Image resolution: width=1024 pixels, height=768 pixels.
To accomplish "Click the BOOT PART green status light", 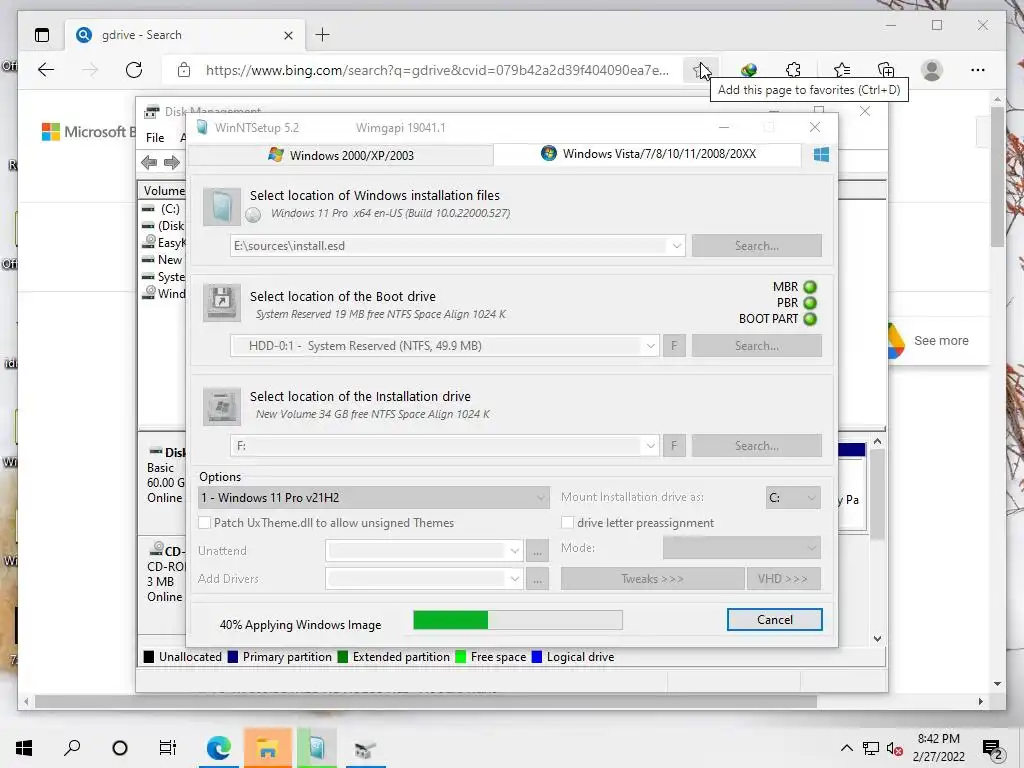I will pos(810,319).
